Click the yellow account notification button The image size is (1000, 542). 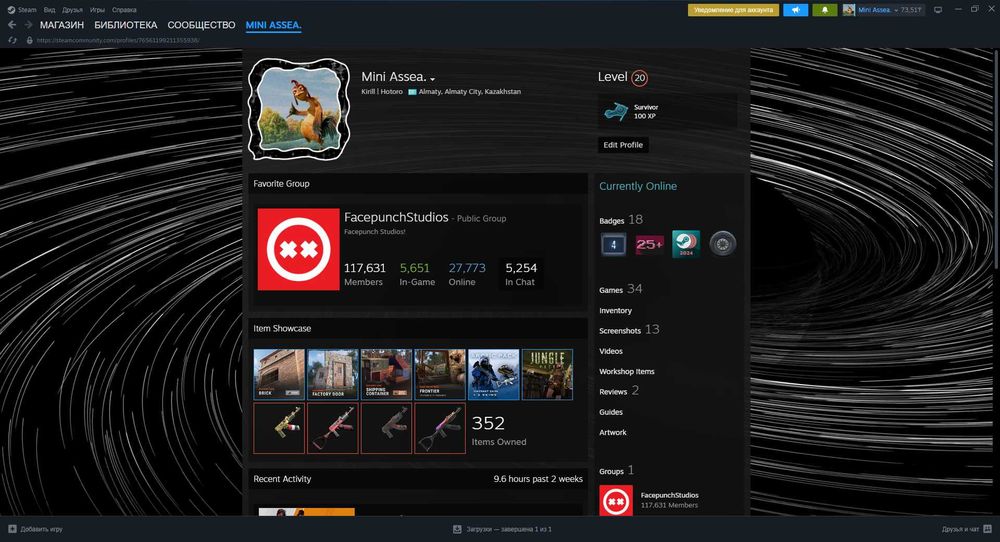click(x=733, y=10)
